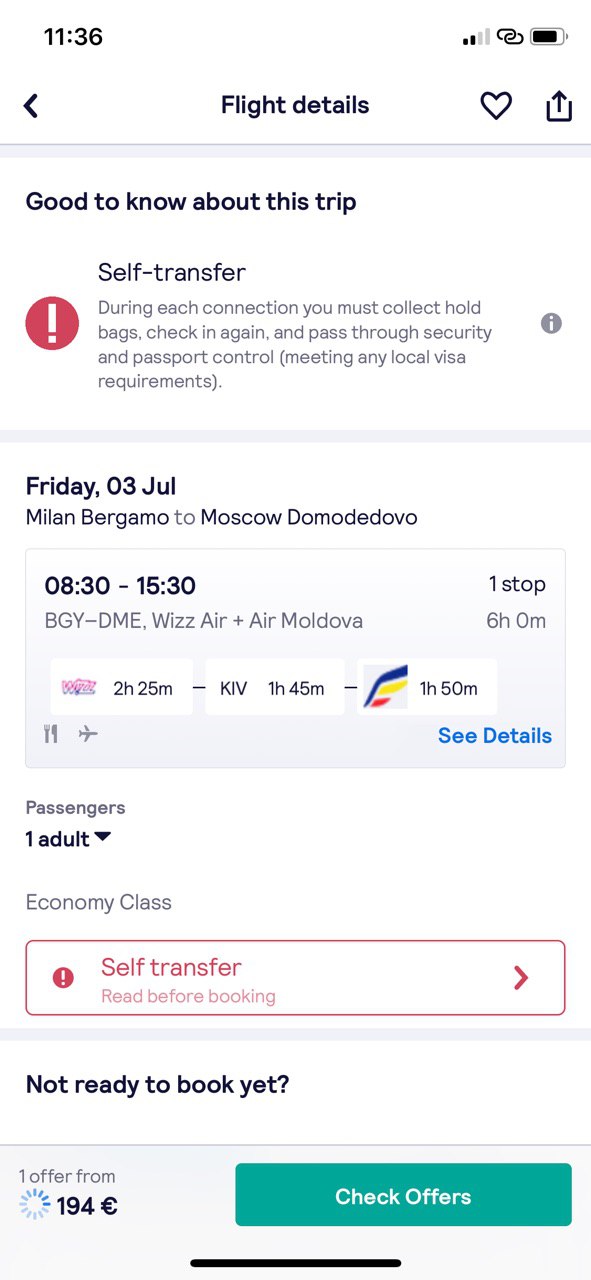
Task: Open Self transfer Read before booking
Action: [295, 978]
